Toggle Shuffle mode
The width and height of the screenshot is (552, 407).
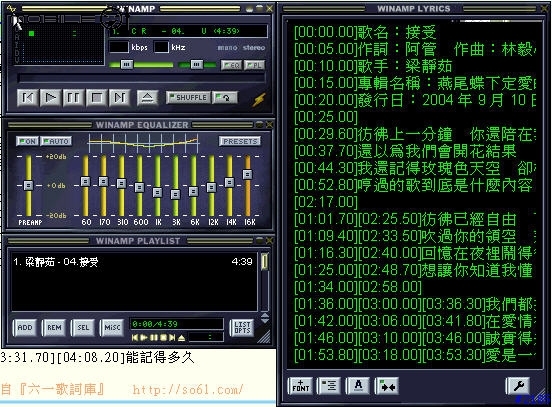188,98
